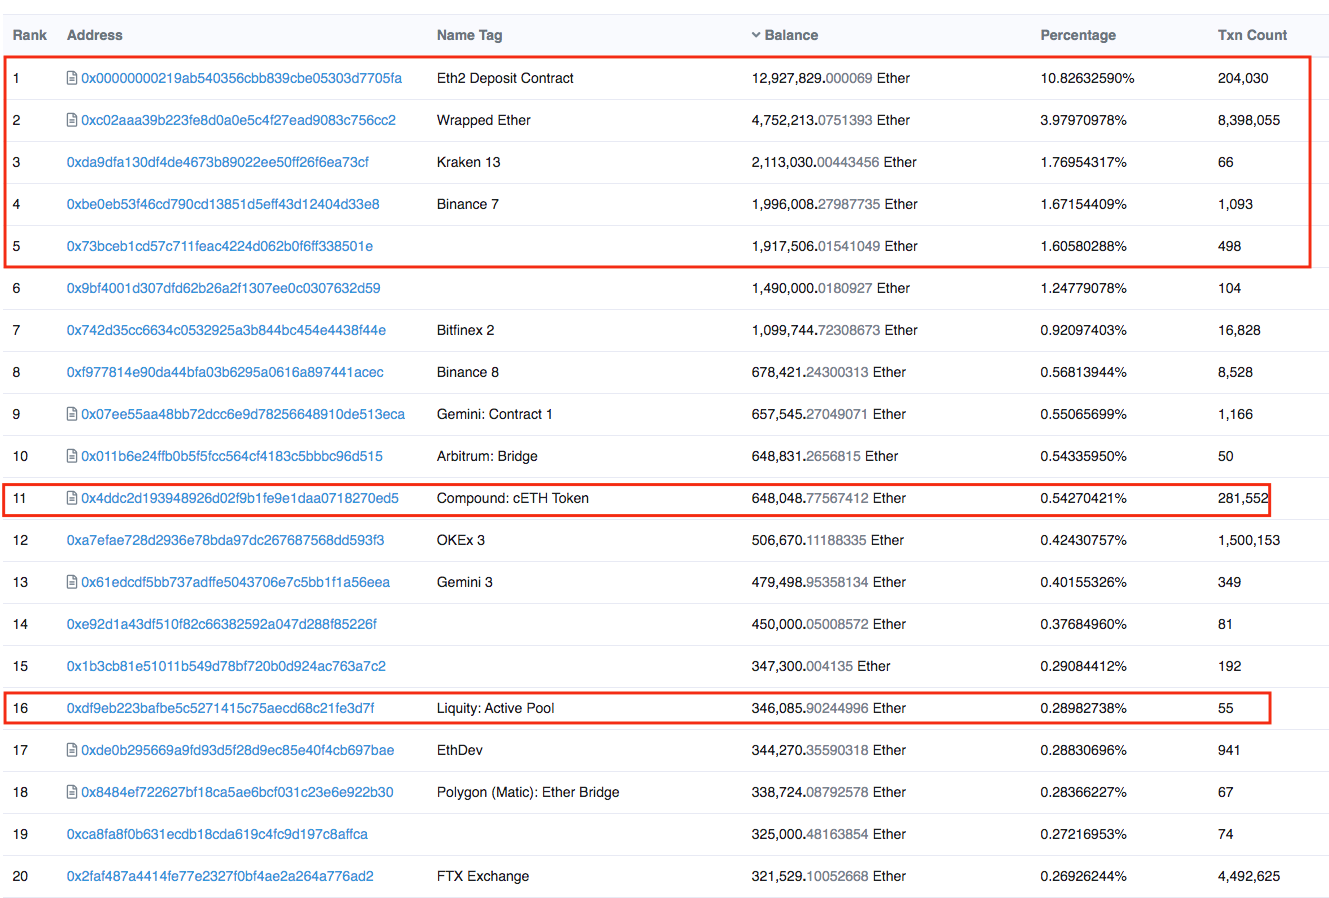Viewport: 1329px width, 898px height.
Task: Open Bitfinex 2 address 0x742d35cc6634c053...
Action: coord(226,330)
